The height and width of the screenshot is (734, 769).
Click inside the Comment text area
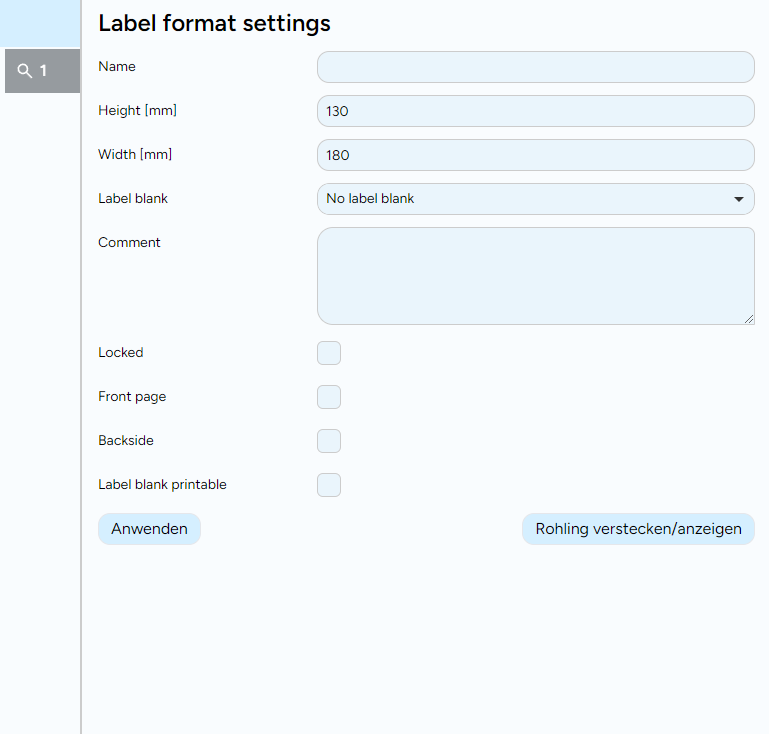pyautogui.click(x=535, y=275)
